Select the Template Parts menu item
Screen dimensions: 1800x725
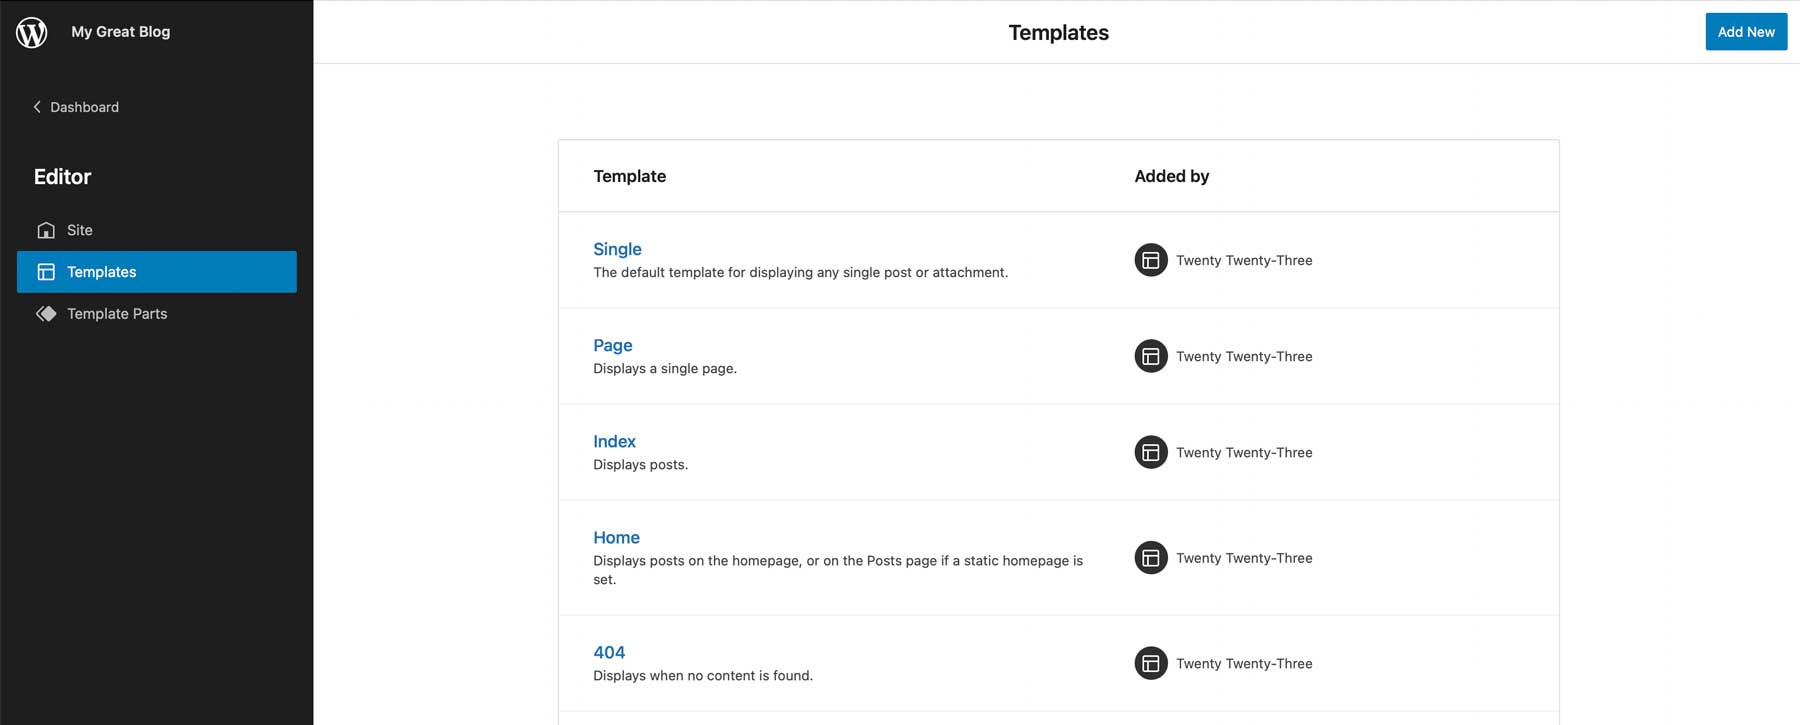[117, 313]
